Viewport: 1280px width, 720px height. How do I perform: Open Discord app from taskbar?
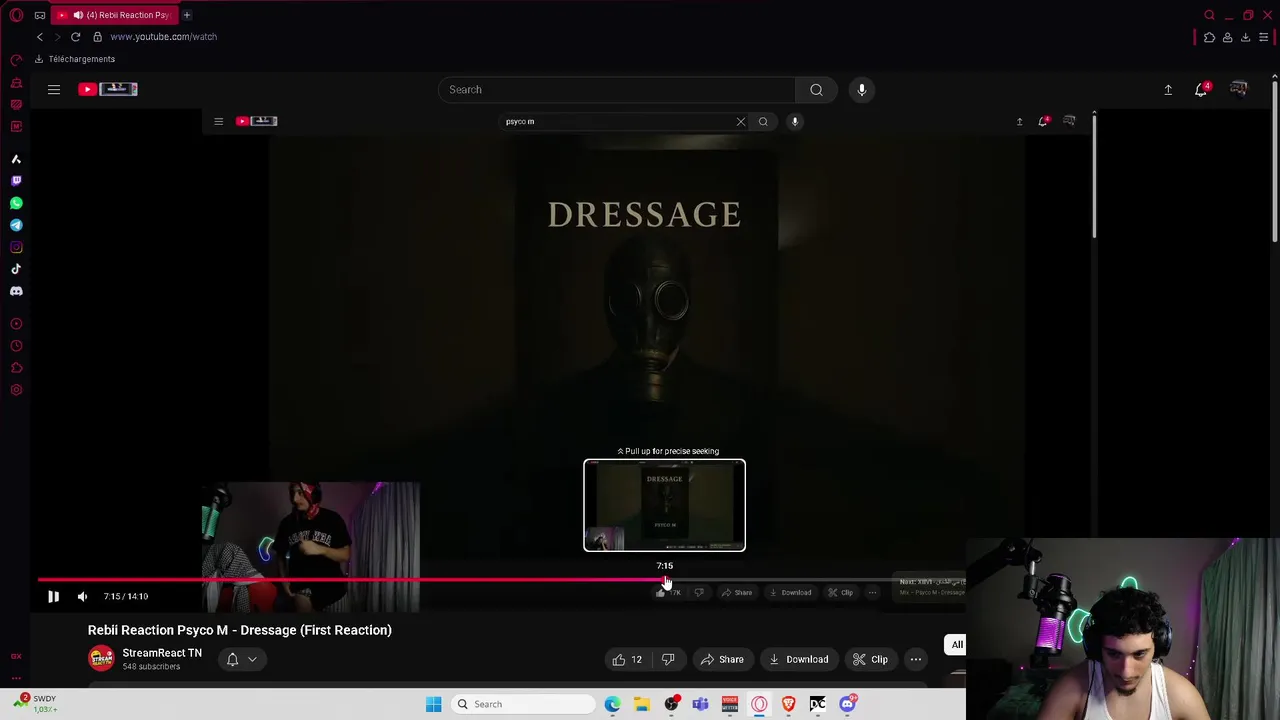[848, 704]
